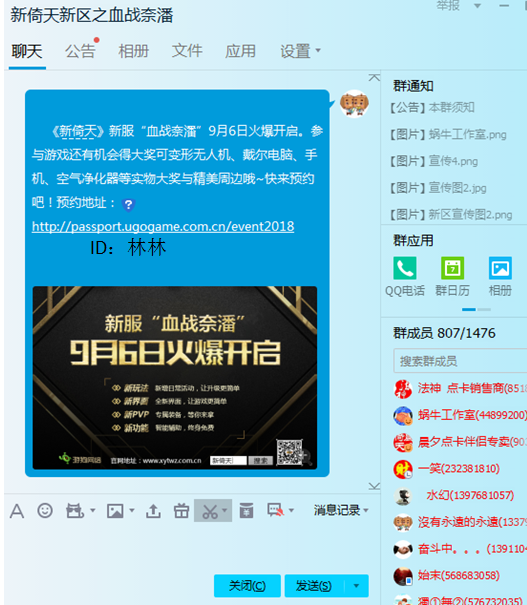
Task: Switch to the 公告 tab
Action: click(x=80, y=51)
